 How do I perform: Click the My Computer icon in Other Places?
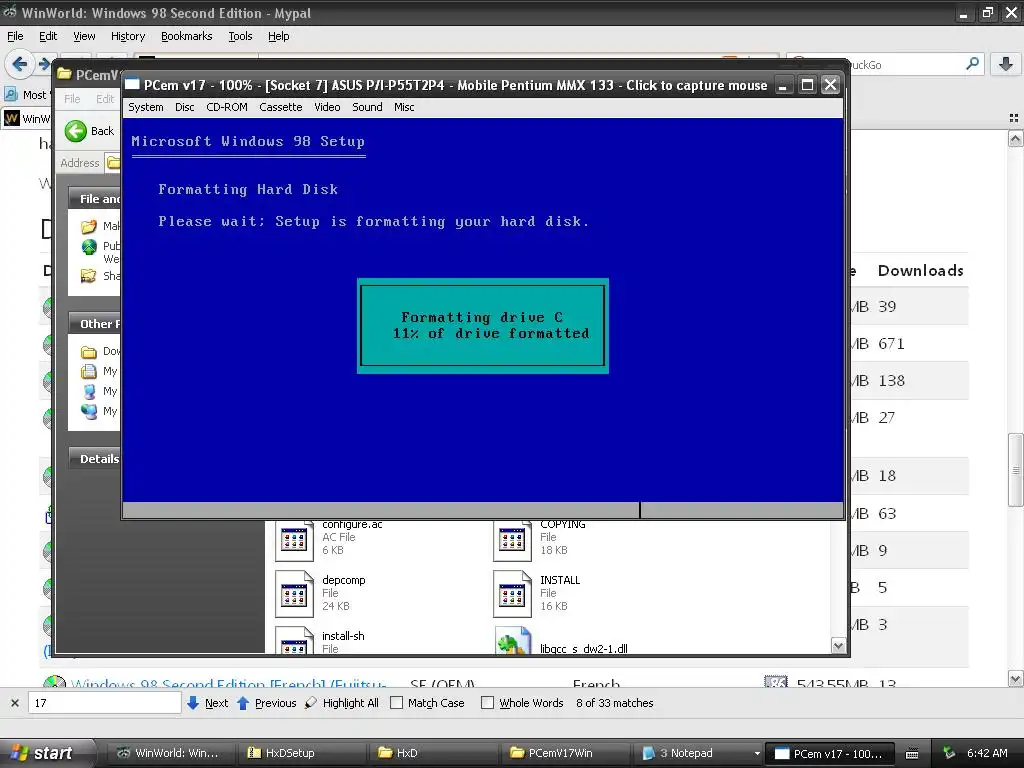[x=89, y=392]
